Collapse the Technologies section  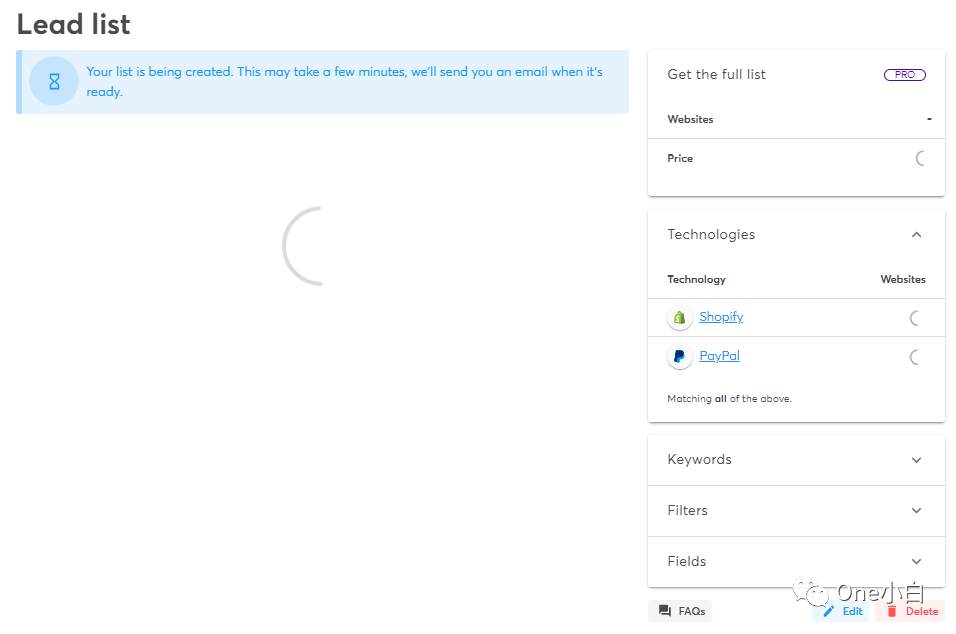[x=916, y=235]
